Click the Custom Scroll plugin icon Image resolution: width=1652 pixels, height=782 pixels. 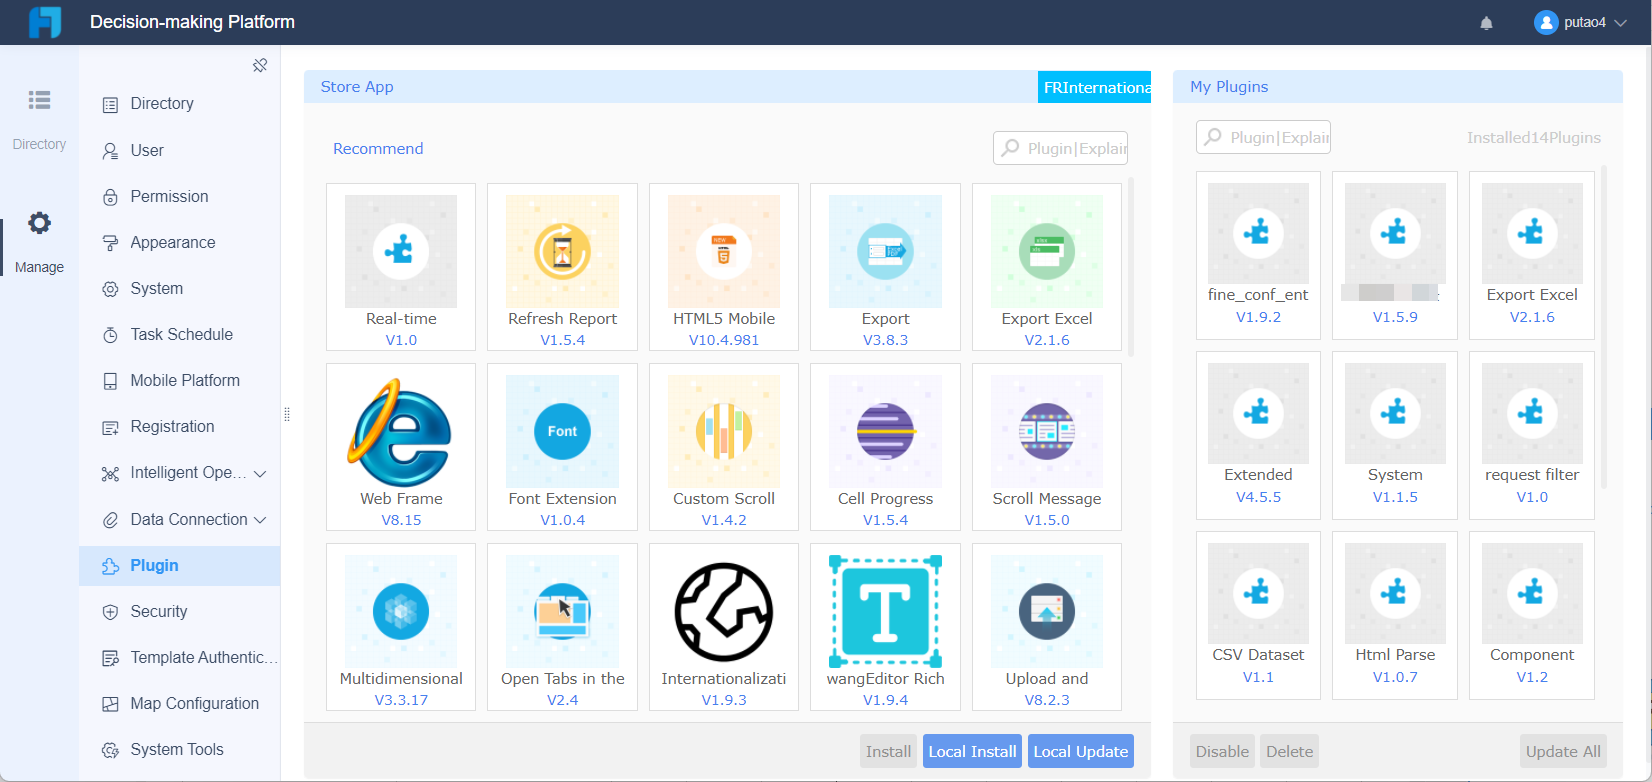724,431
